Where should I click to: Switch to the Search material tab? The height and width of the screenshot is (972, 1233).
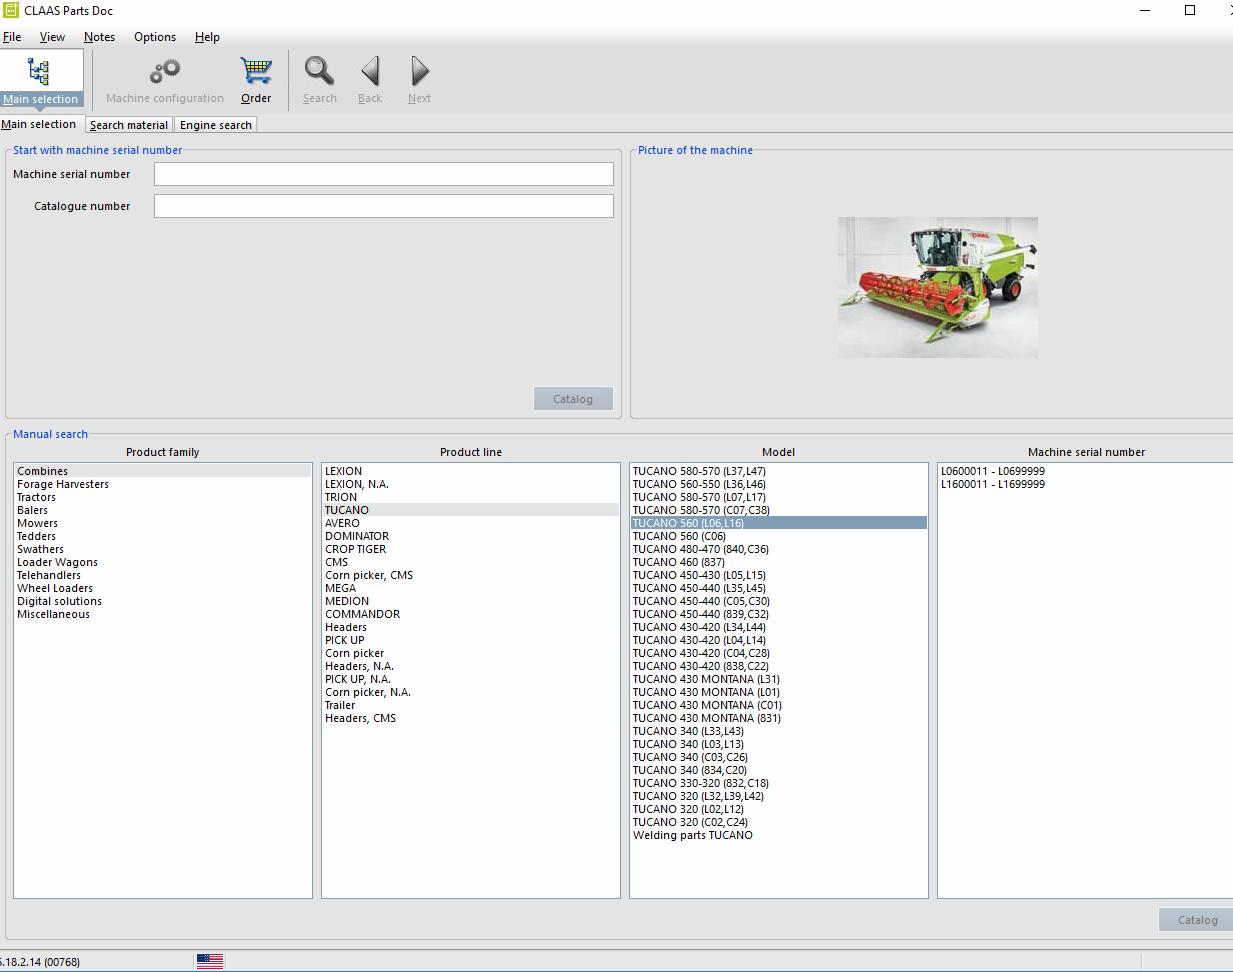pyautogui.click(x=129, y=124)
